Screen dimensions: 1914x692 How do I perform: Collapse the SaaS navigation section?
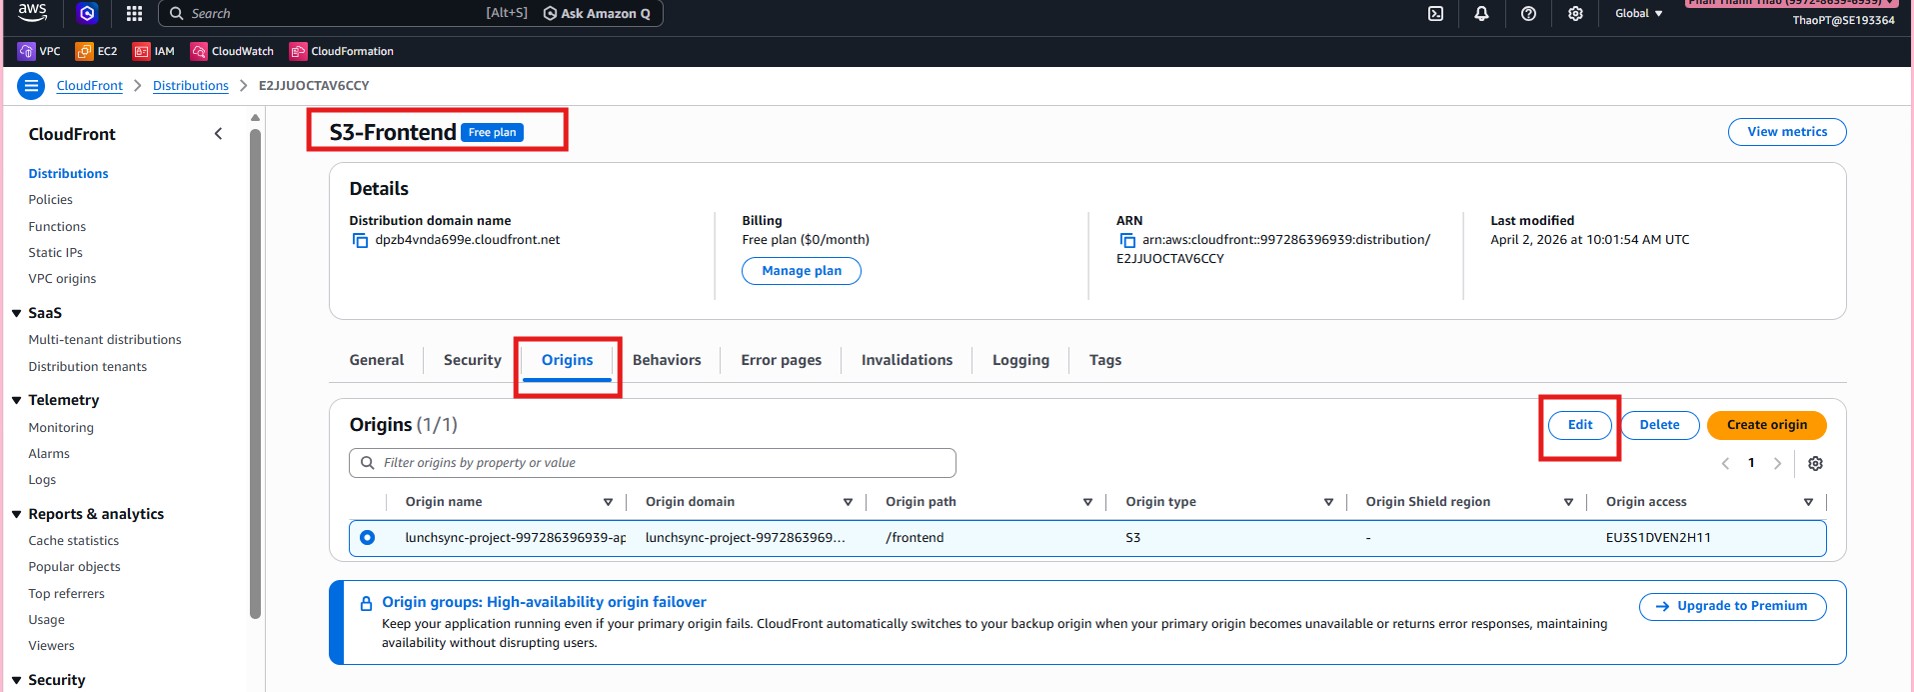(17, 313)
